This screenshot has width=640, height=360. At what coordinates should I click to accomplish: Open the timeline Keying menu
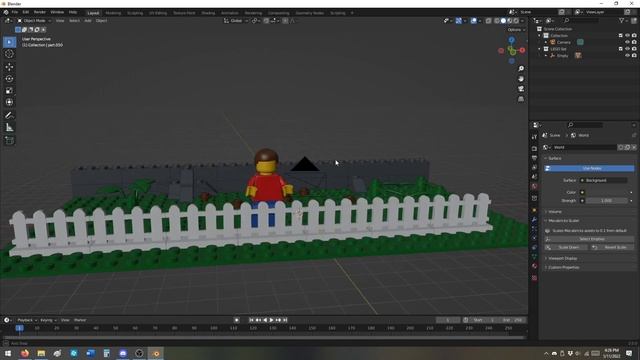click(x=48, y=320)
